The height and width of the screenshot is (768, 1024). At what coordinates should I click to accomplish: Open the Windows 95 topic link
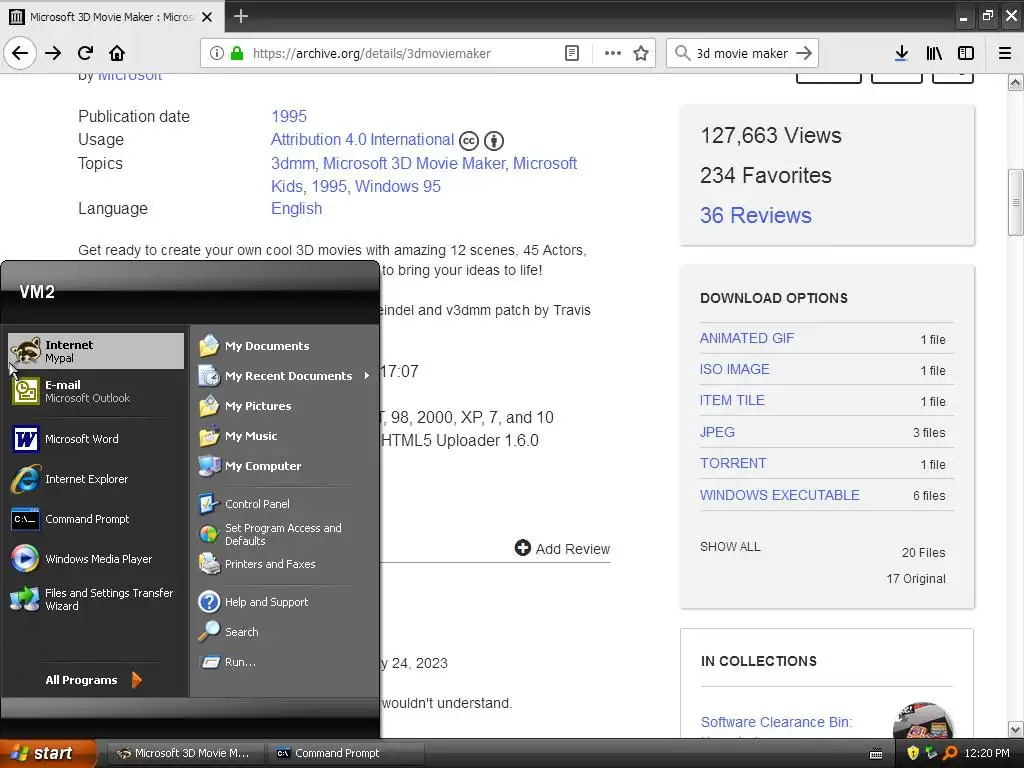398,186
